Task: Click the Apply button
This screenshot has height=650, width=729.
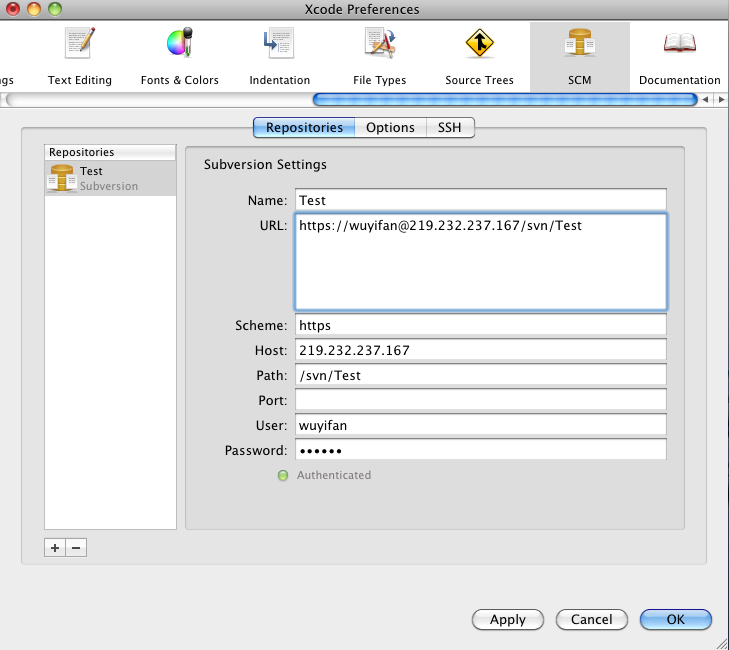Action: click(508, 619)
